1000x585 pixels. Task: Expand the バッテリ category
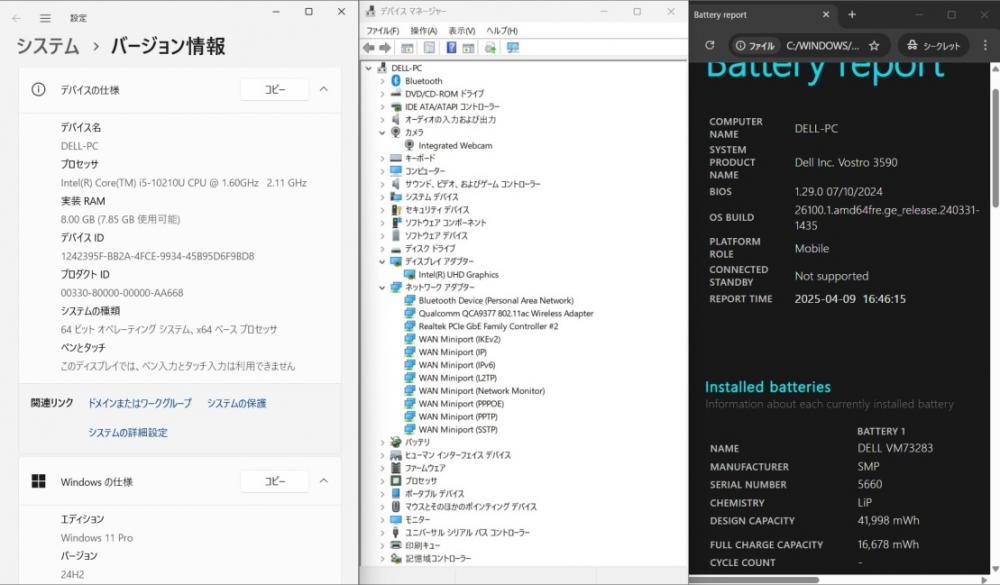coord(382,442)
